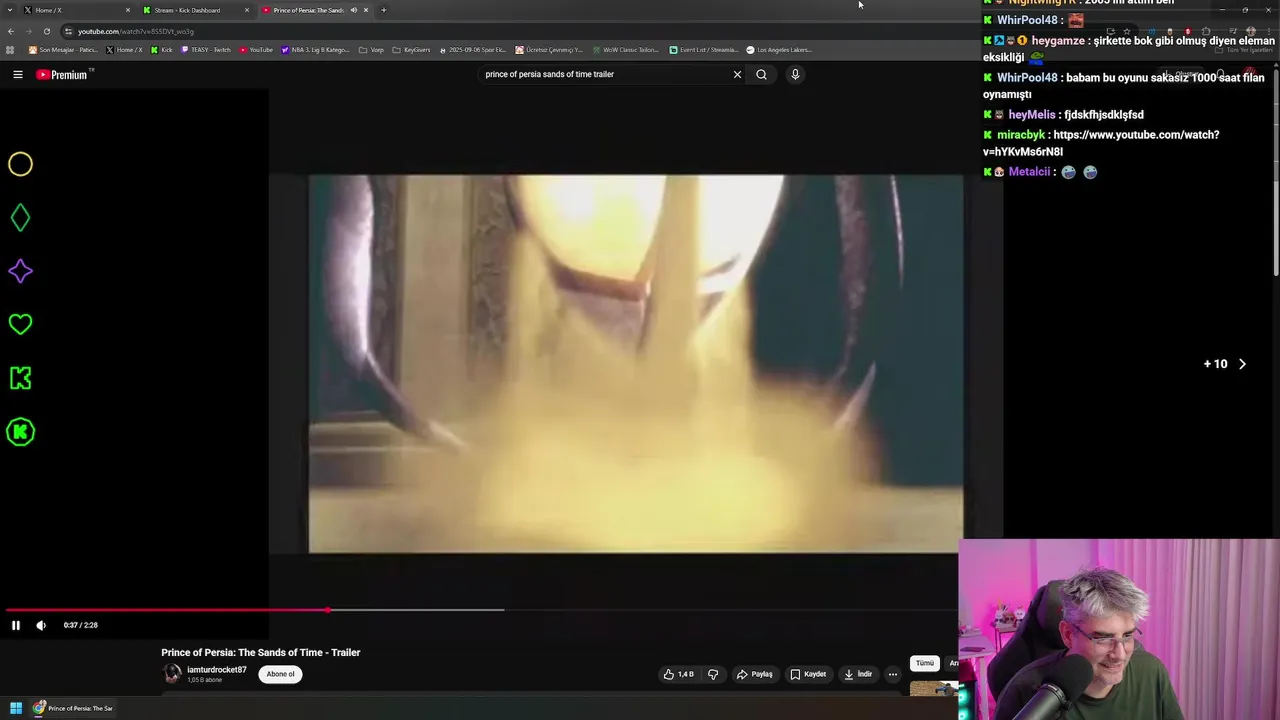
Task: Share the video via Paylaş button
Action: (755, 674)
